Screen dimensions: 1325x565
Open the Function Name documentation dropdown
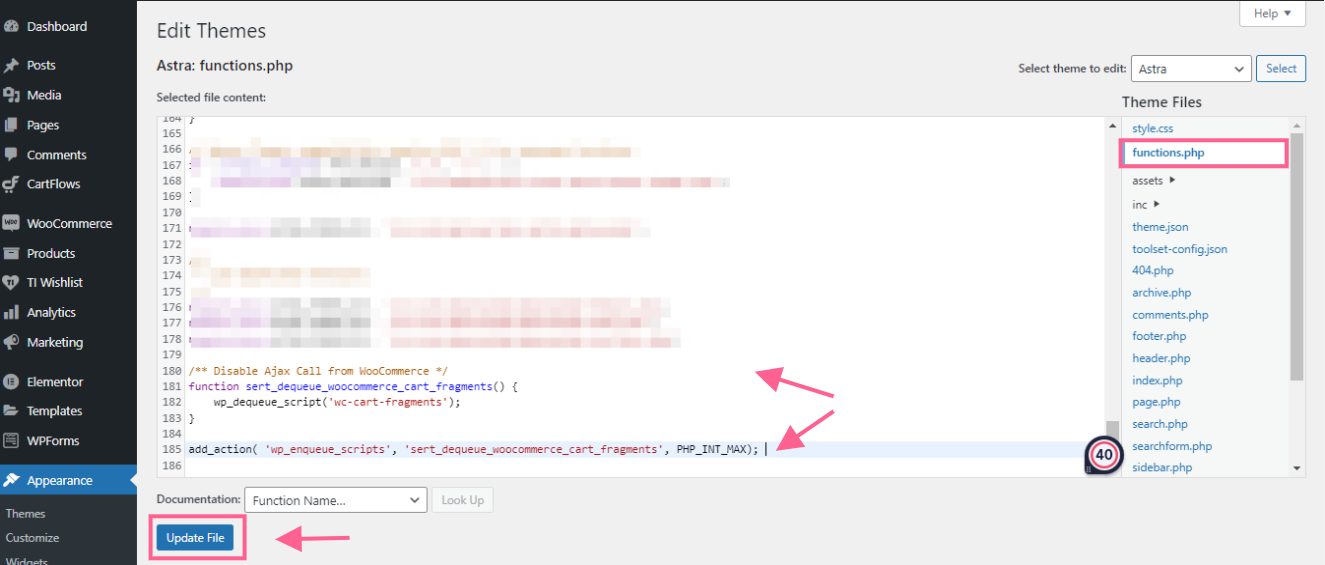(x=335, y=500)
